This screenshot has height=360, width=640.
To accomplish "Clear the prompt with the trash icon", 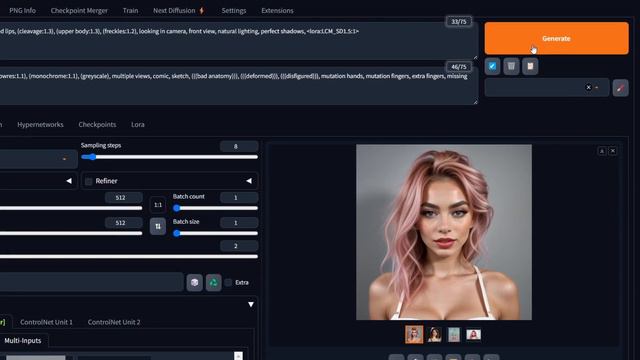I will [511, 66].
